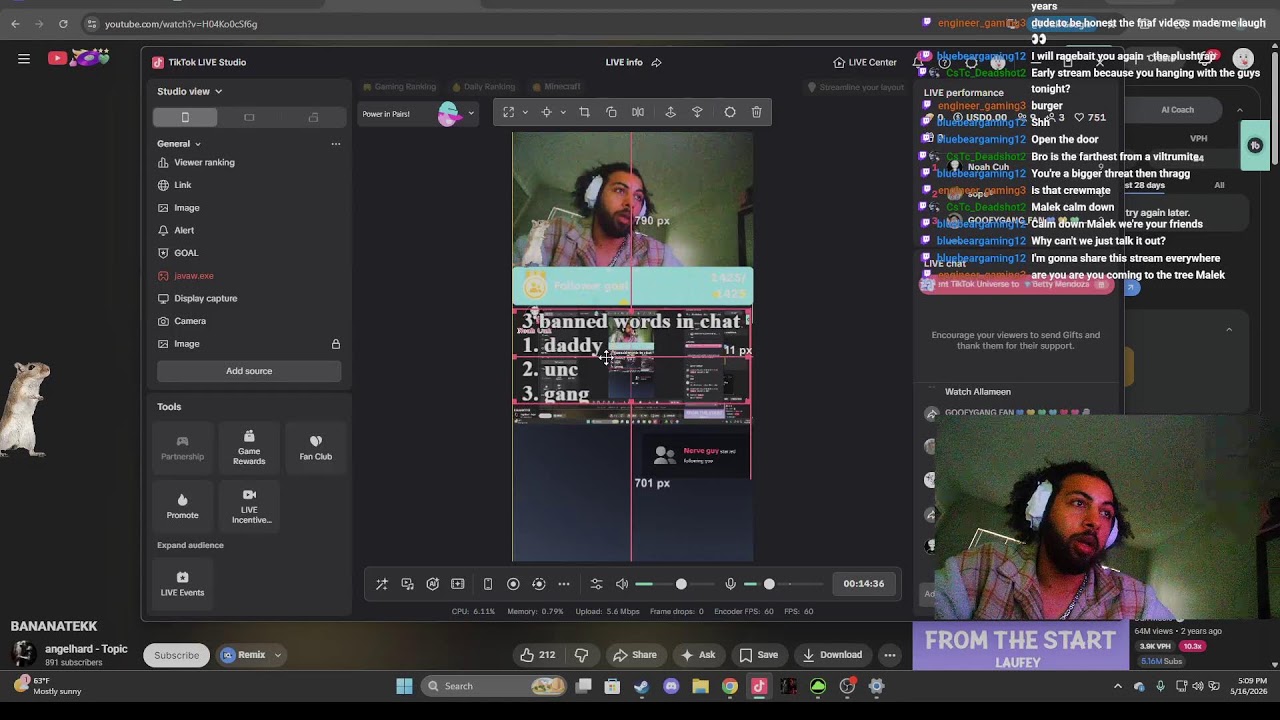The image size is (1280, 720).
Task: Switch to dual-screen layout view
Action: 313,118
